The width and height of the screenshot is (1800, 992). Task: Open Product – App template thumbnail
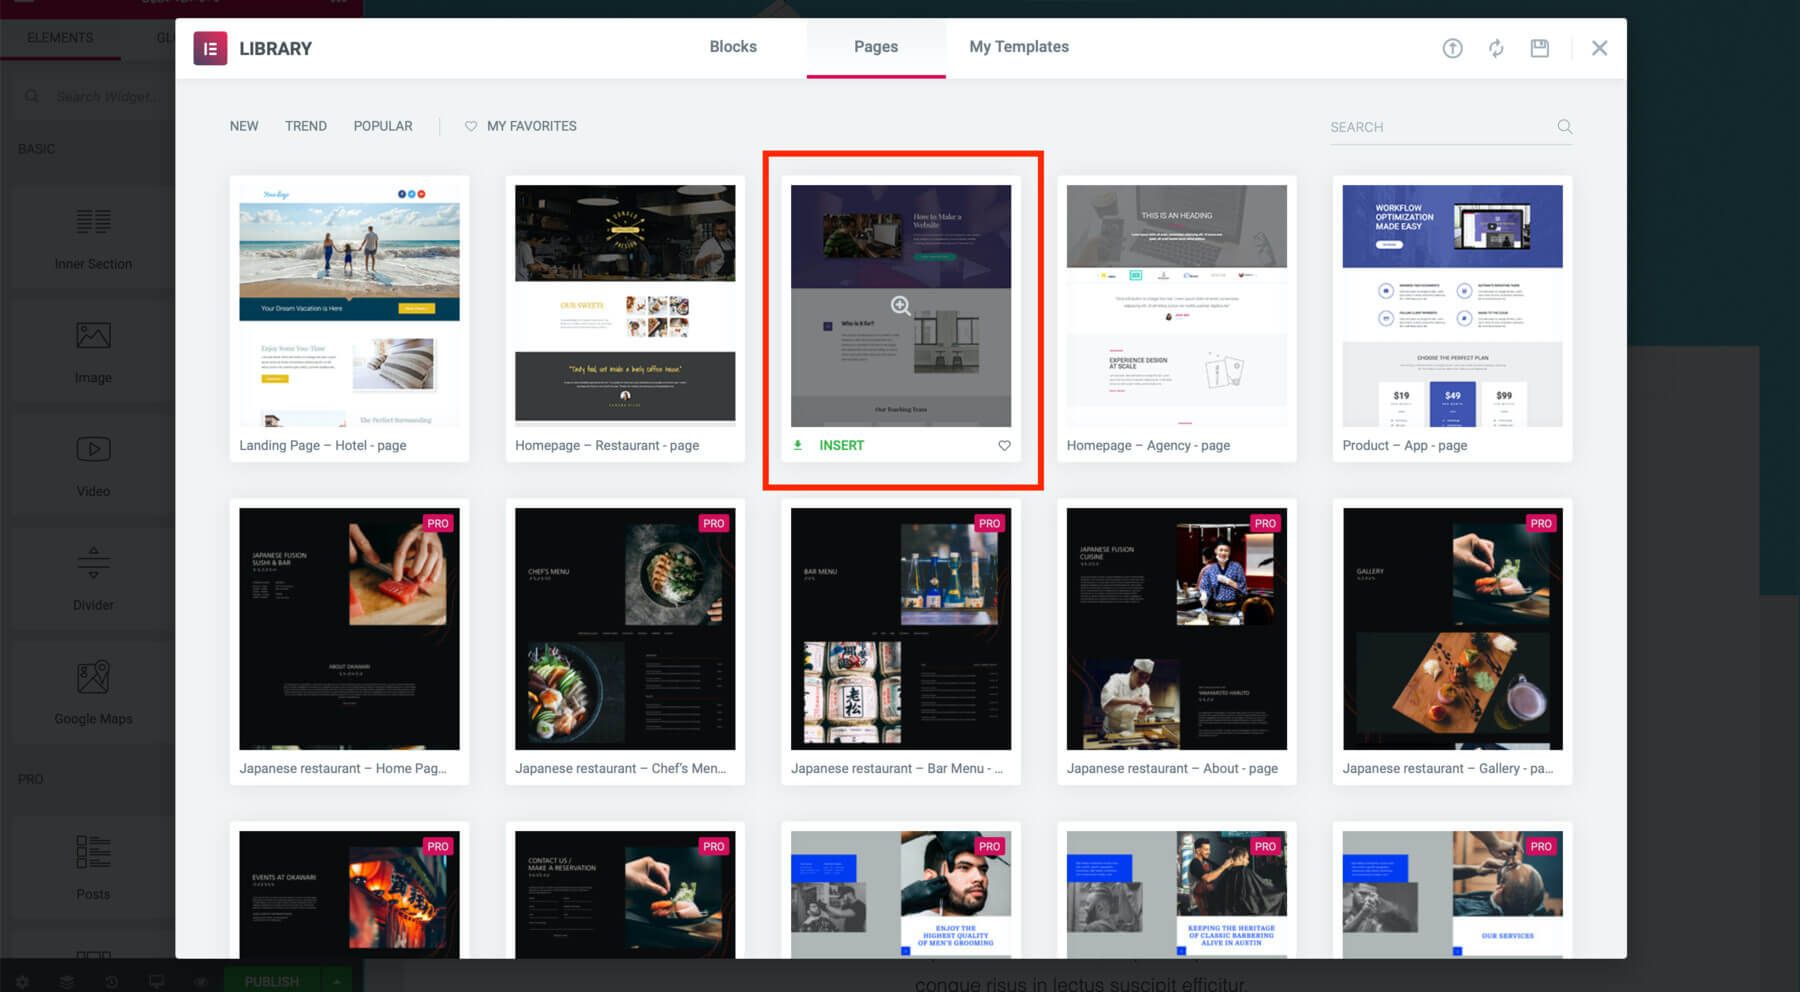tap(1452, 305)
